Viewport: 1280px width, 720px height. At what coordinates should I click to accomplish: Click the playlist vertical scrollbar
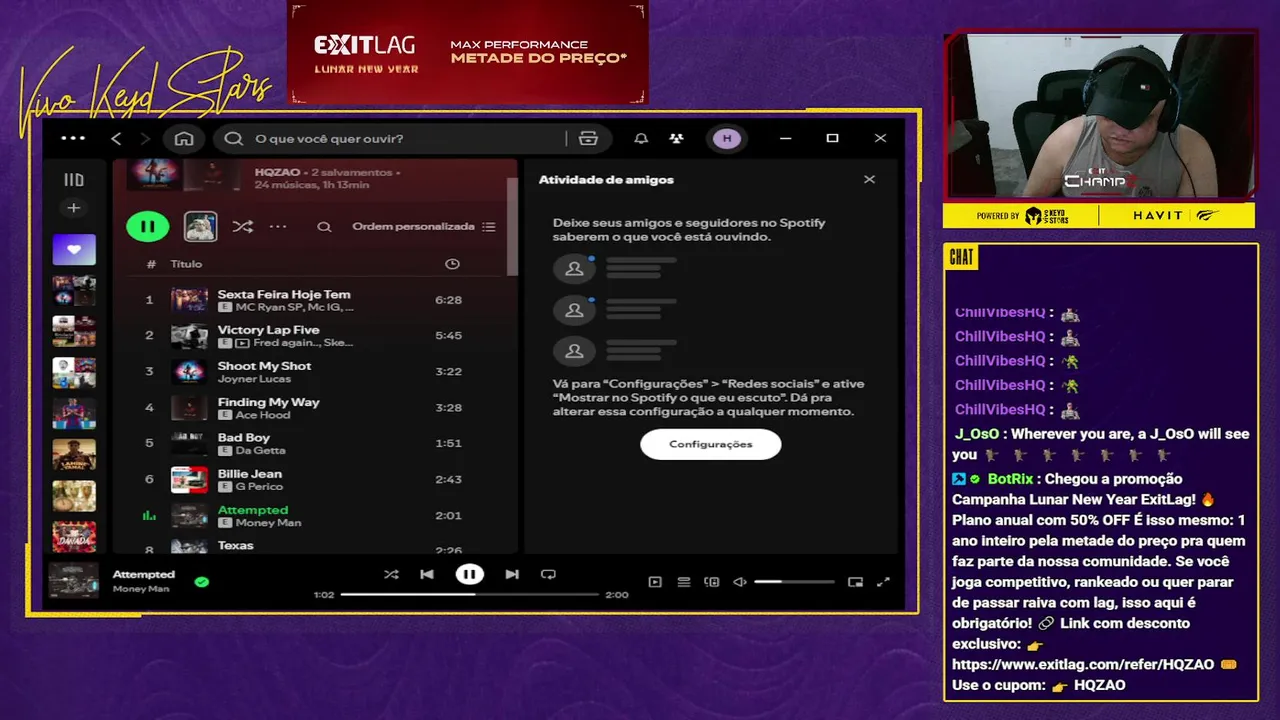click(x=513, y=226)
